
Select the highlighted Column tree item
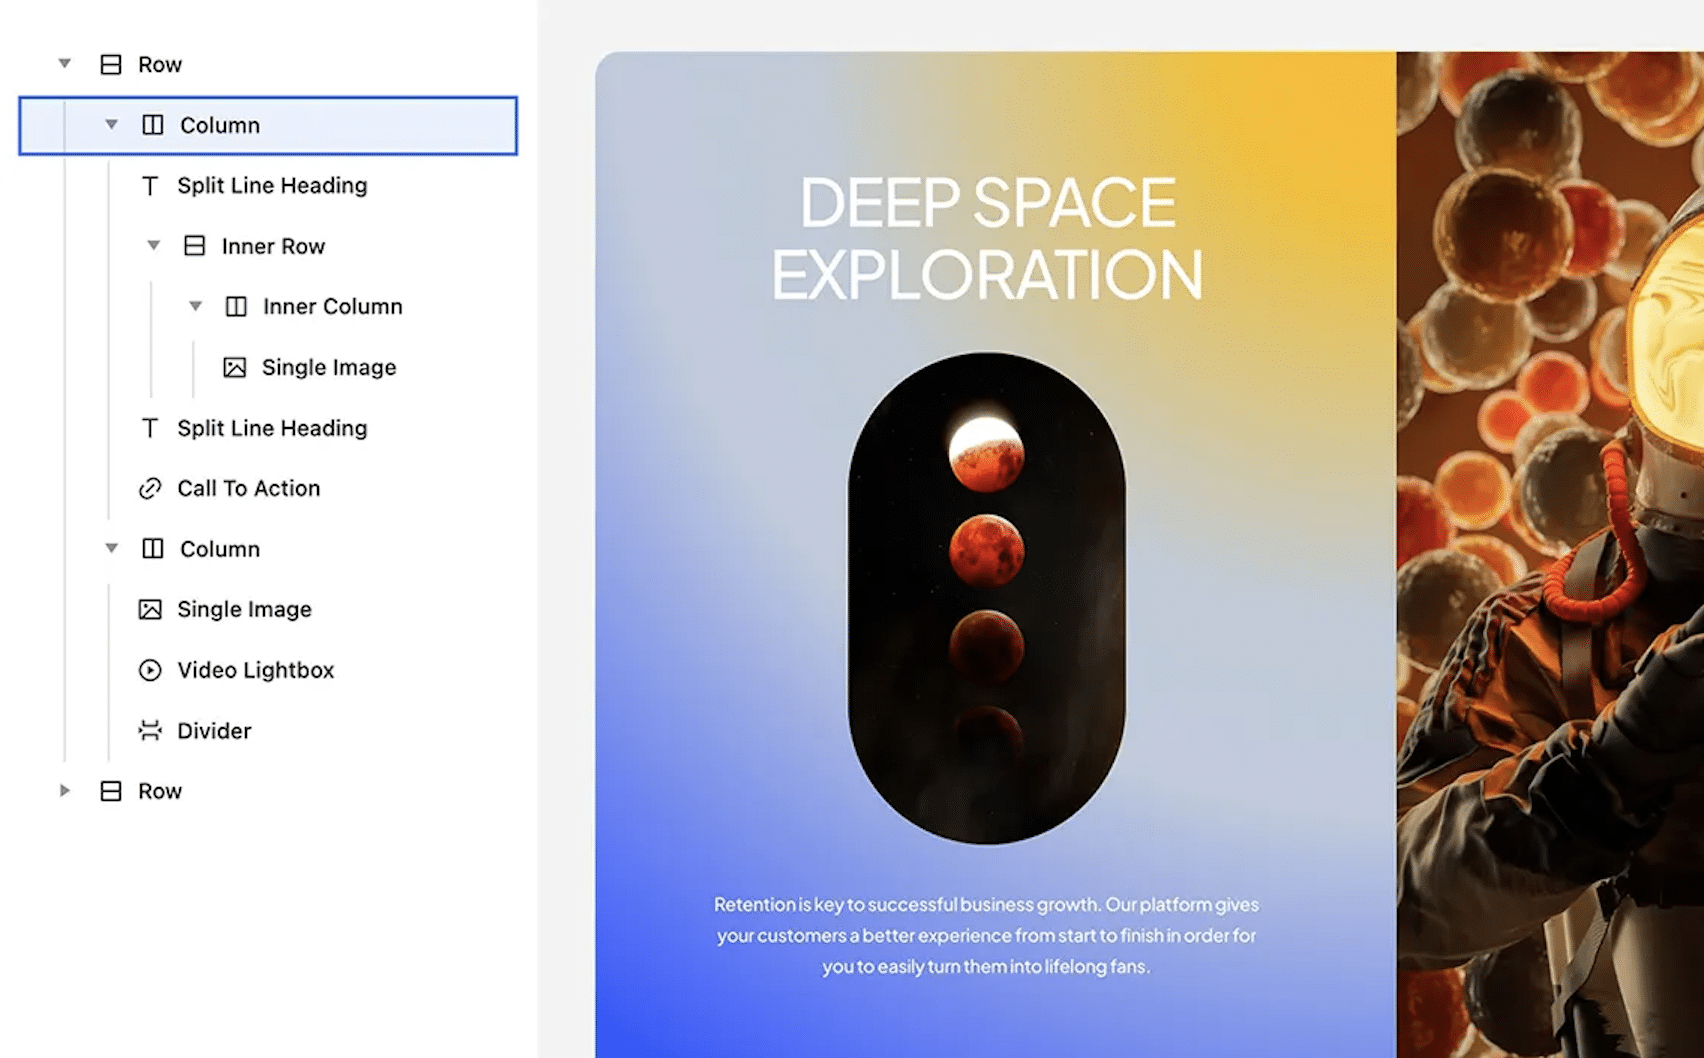click(x=268, y=126)
